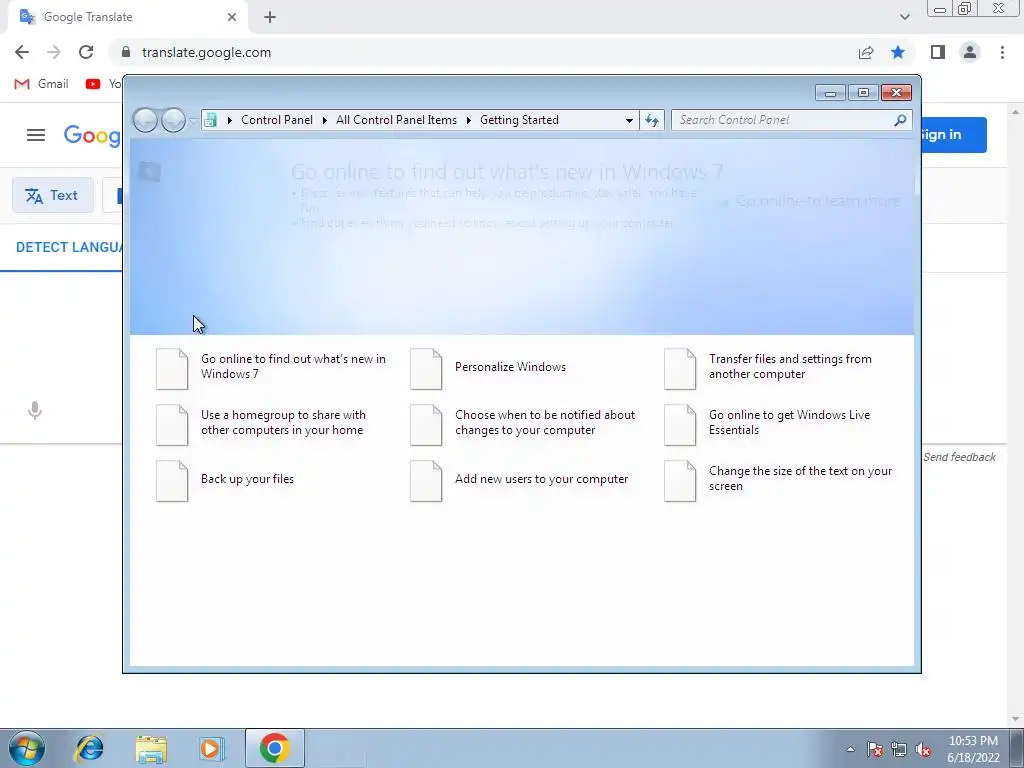Select DETECT LANGUAGE tab
Viewport: 1024px width, 768px height.
69,248
